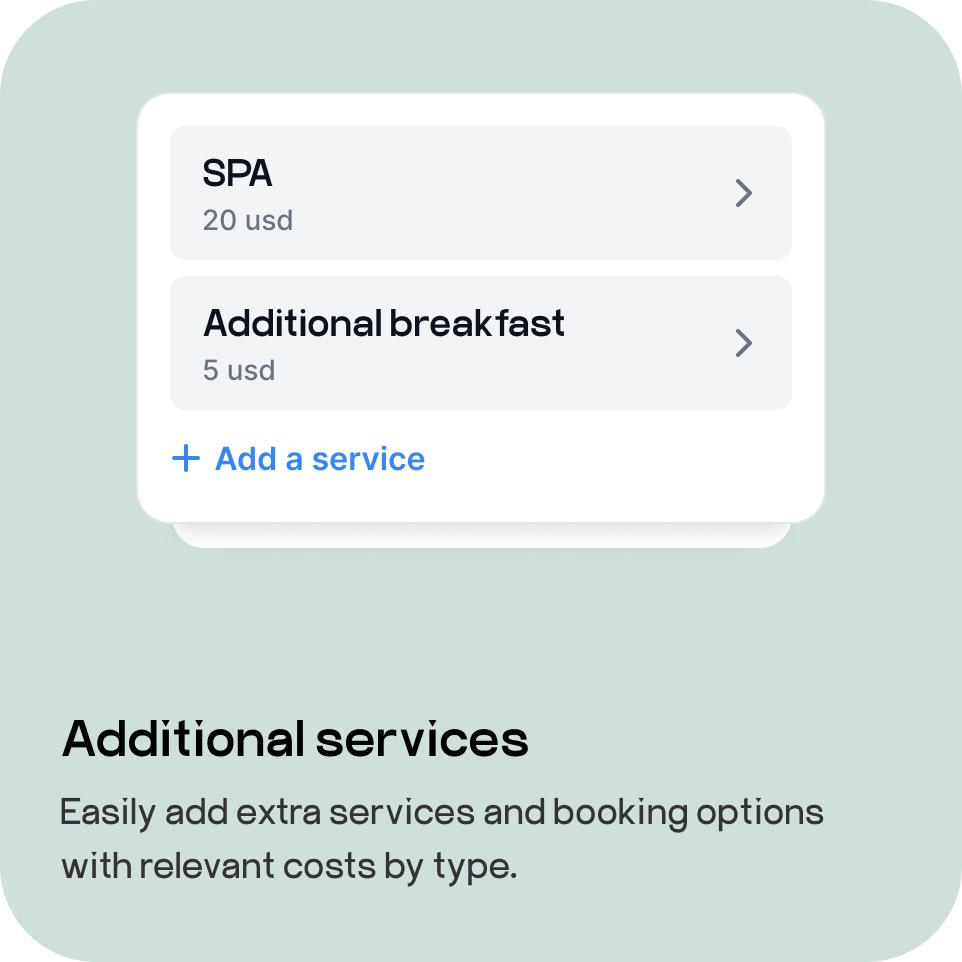Select the SPA service title
962x962 pixels.
237,173
